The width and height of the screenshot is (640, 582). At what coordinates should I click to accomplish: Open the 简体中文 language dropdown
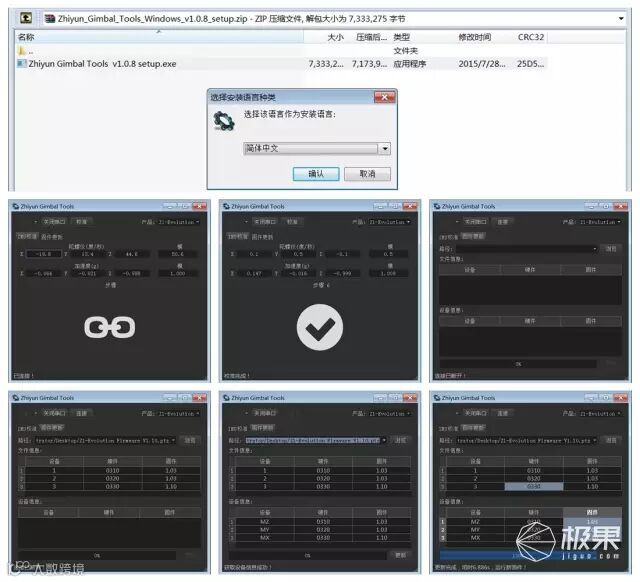click(385, 149)
